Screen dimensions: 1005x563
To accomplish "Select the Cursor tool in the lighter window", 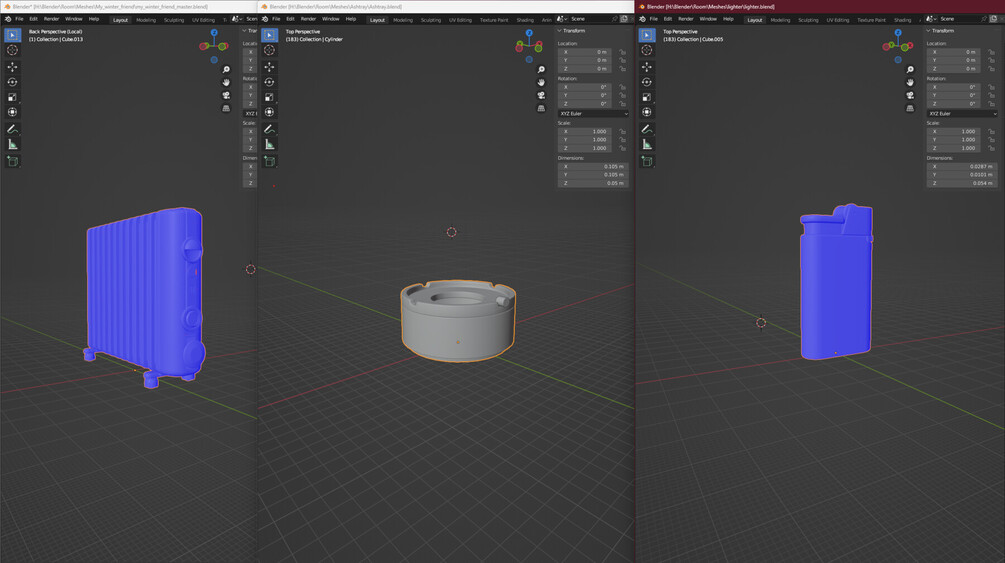I will point(647,50).
